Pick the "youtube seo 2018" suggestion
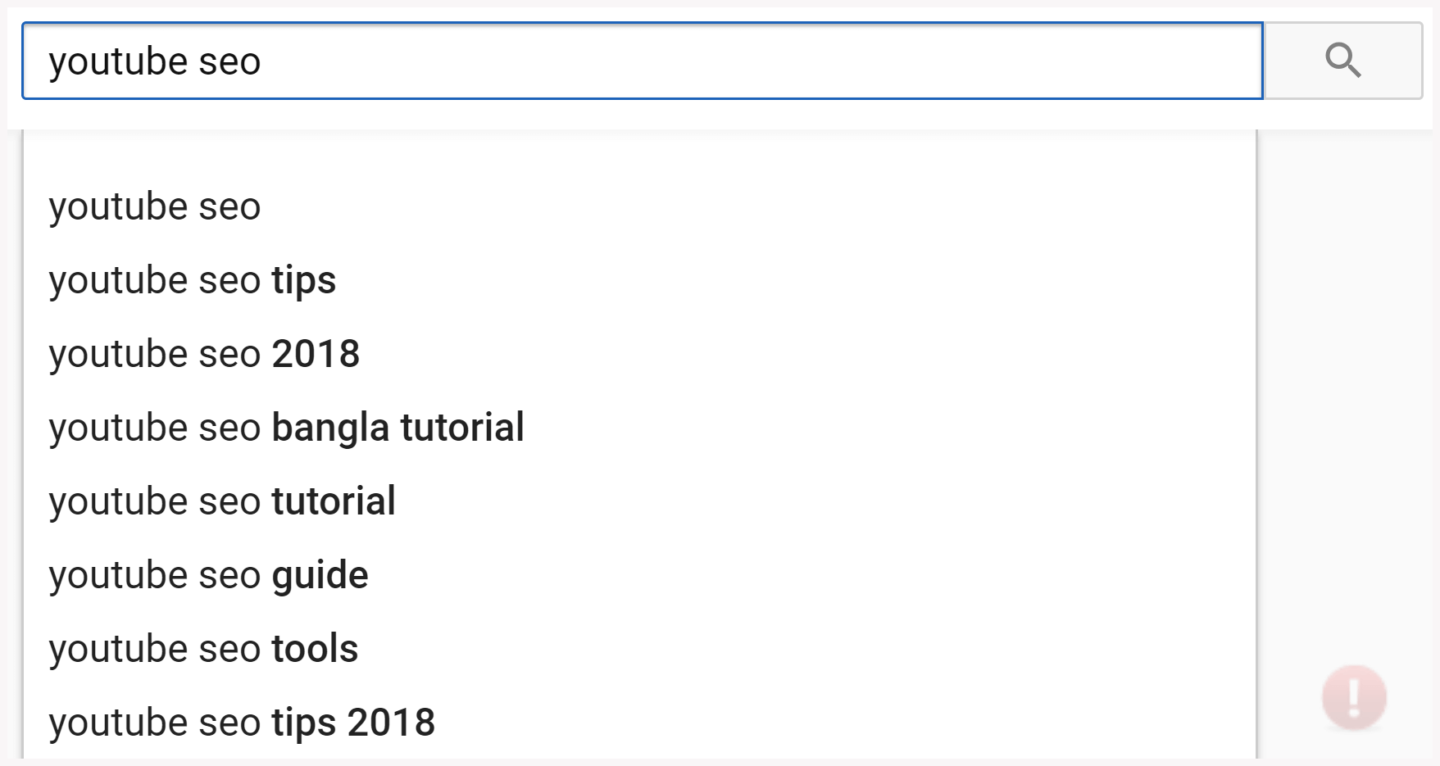 pyautogui.click(x=204, y=355)
